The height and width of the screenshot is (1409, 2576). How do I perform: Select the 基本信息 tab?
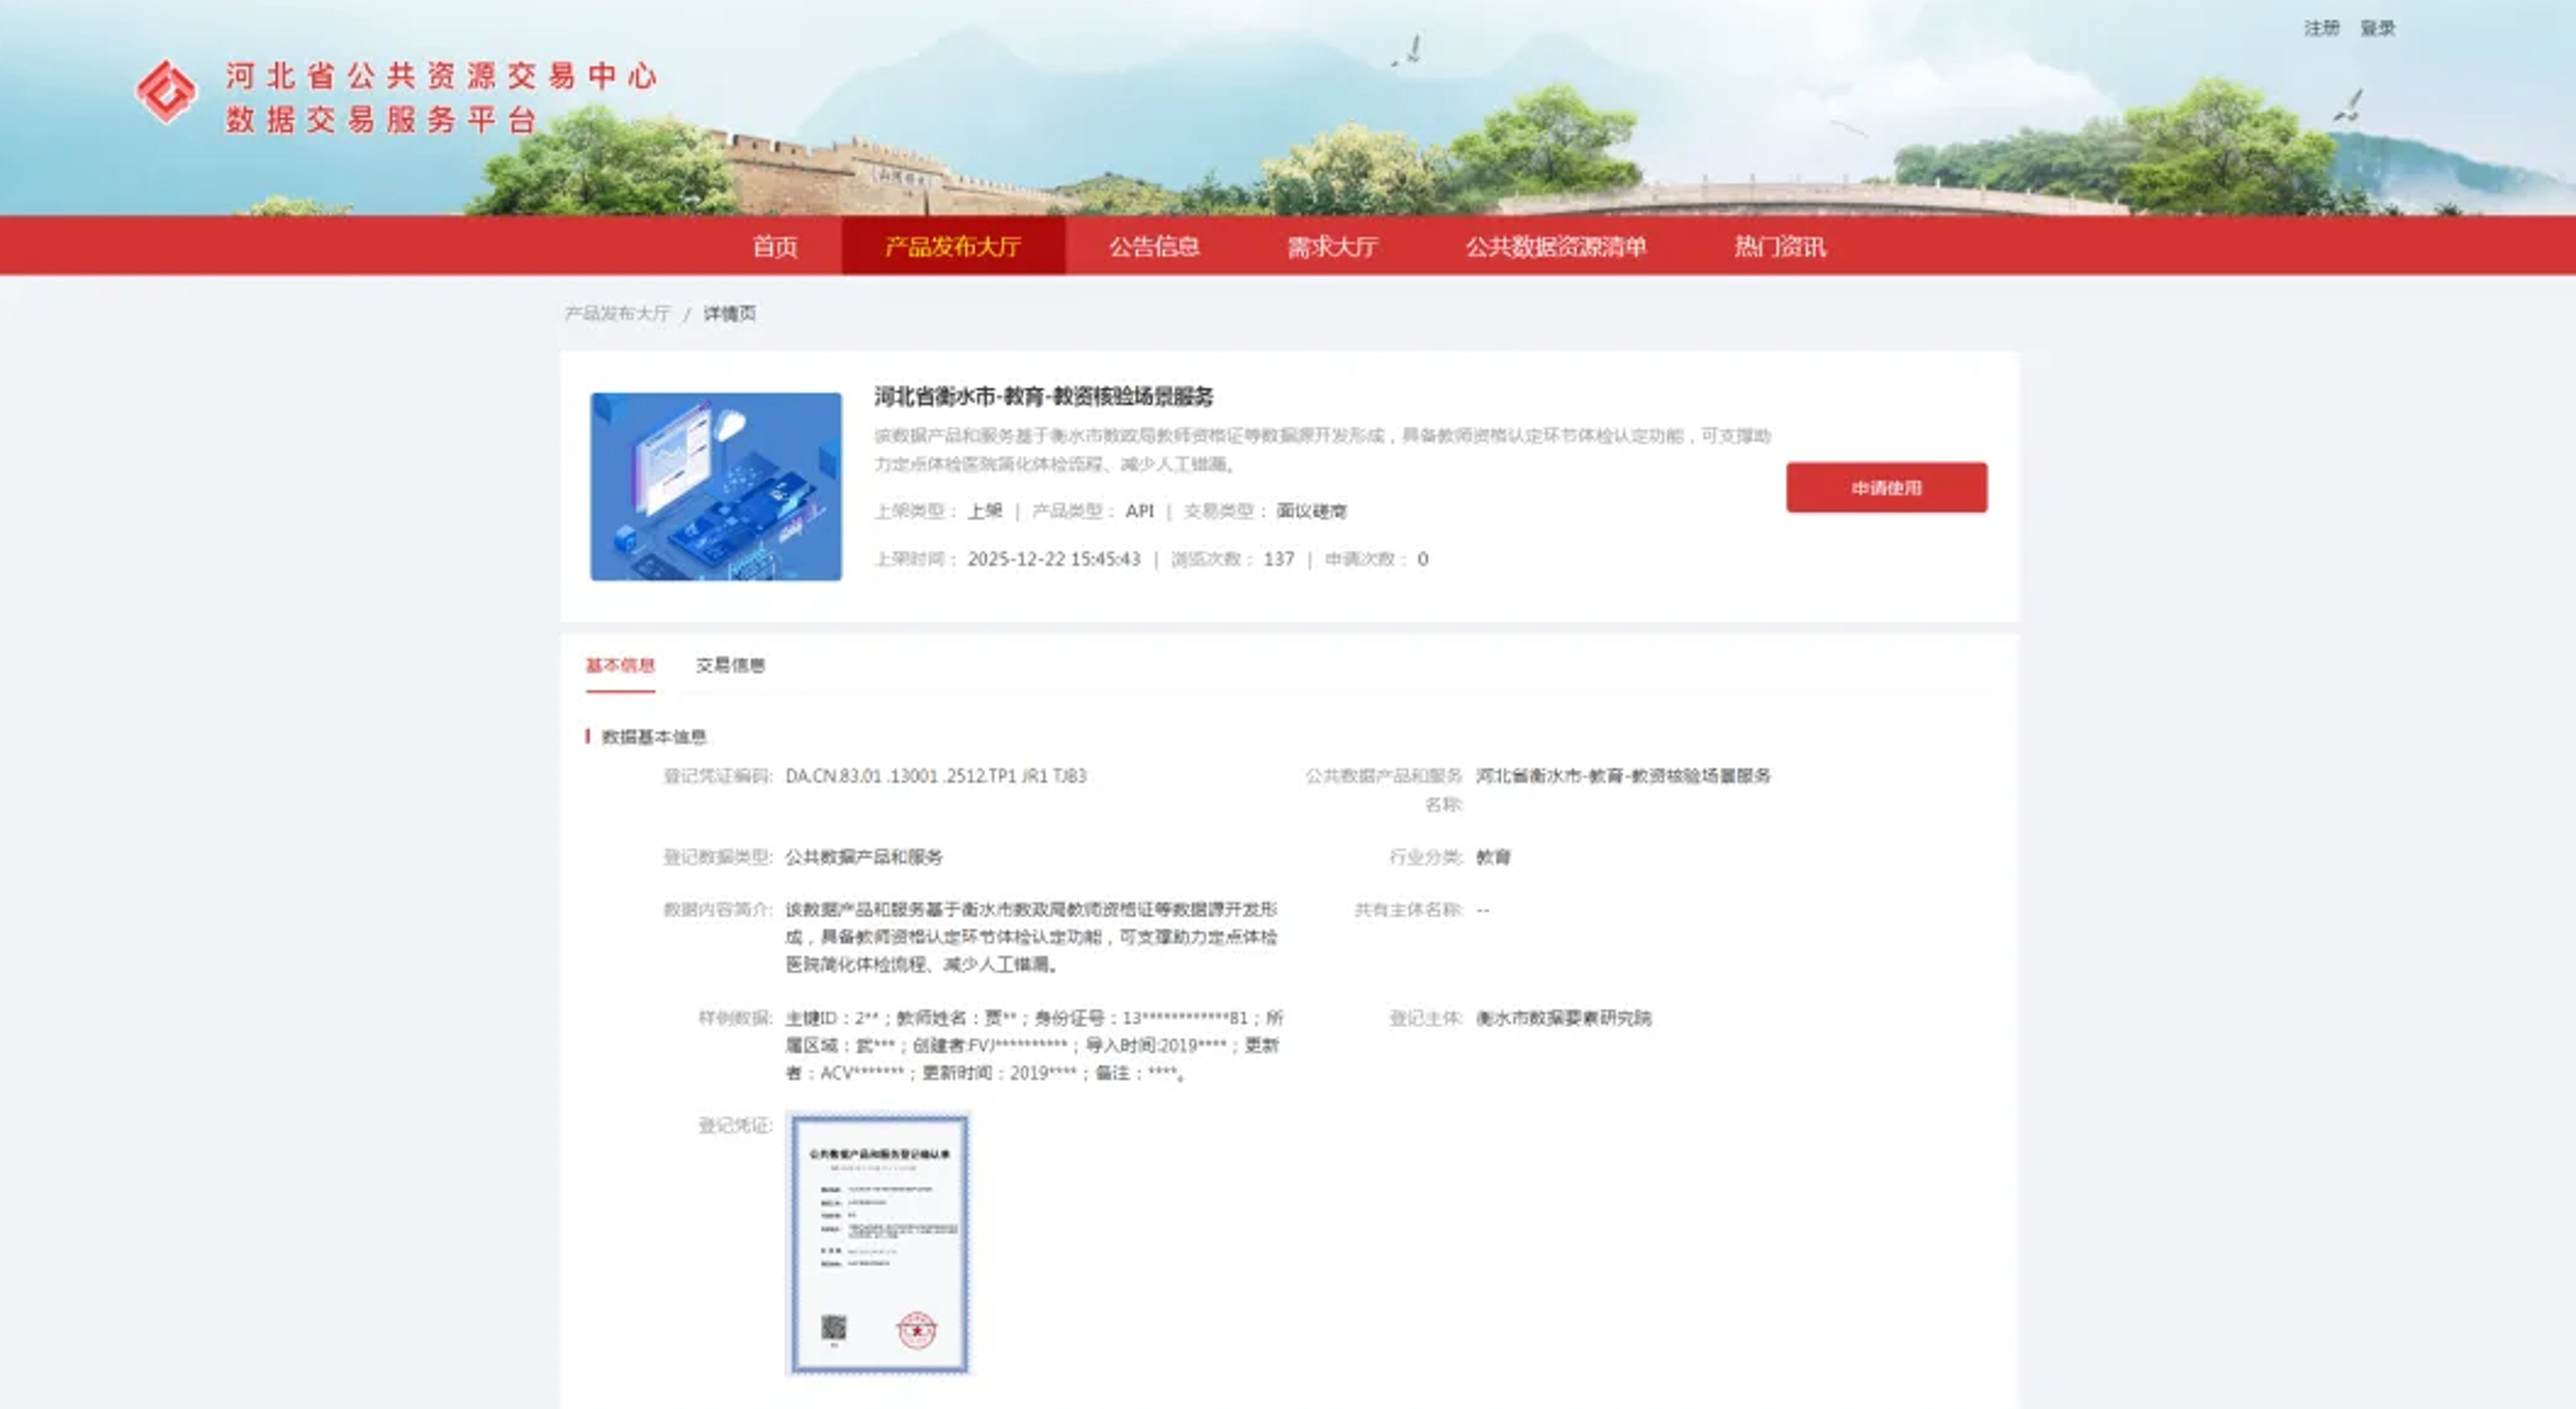[619, 665]
